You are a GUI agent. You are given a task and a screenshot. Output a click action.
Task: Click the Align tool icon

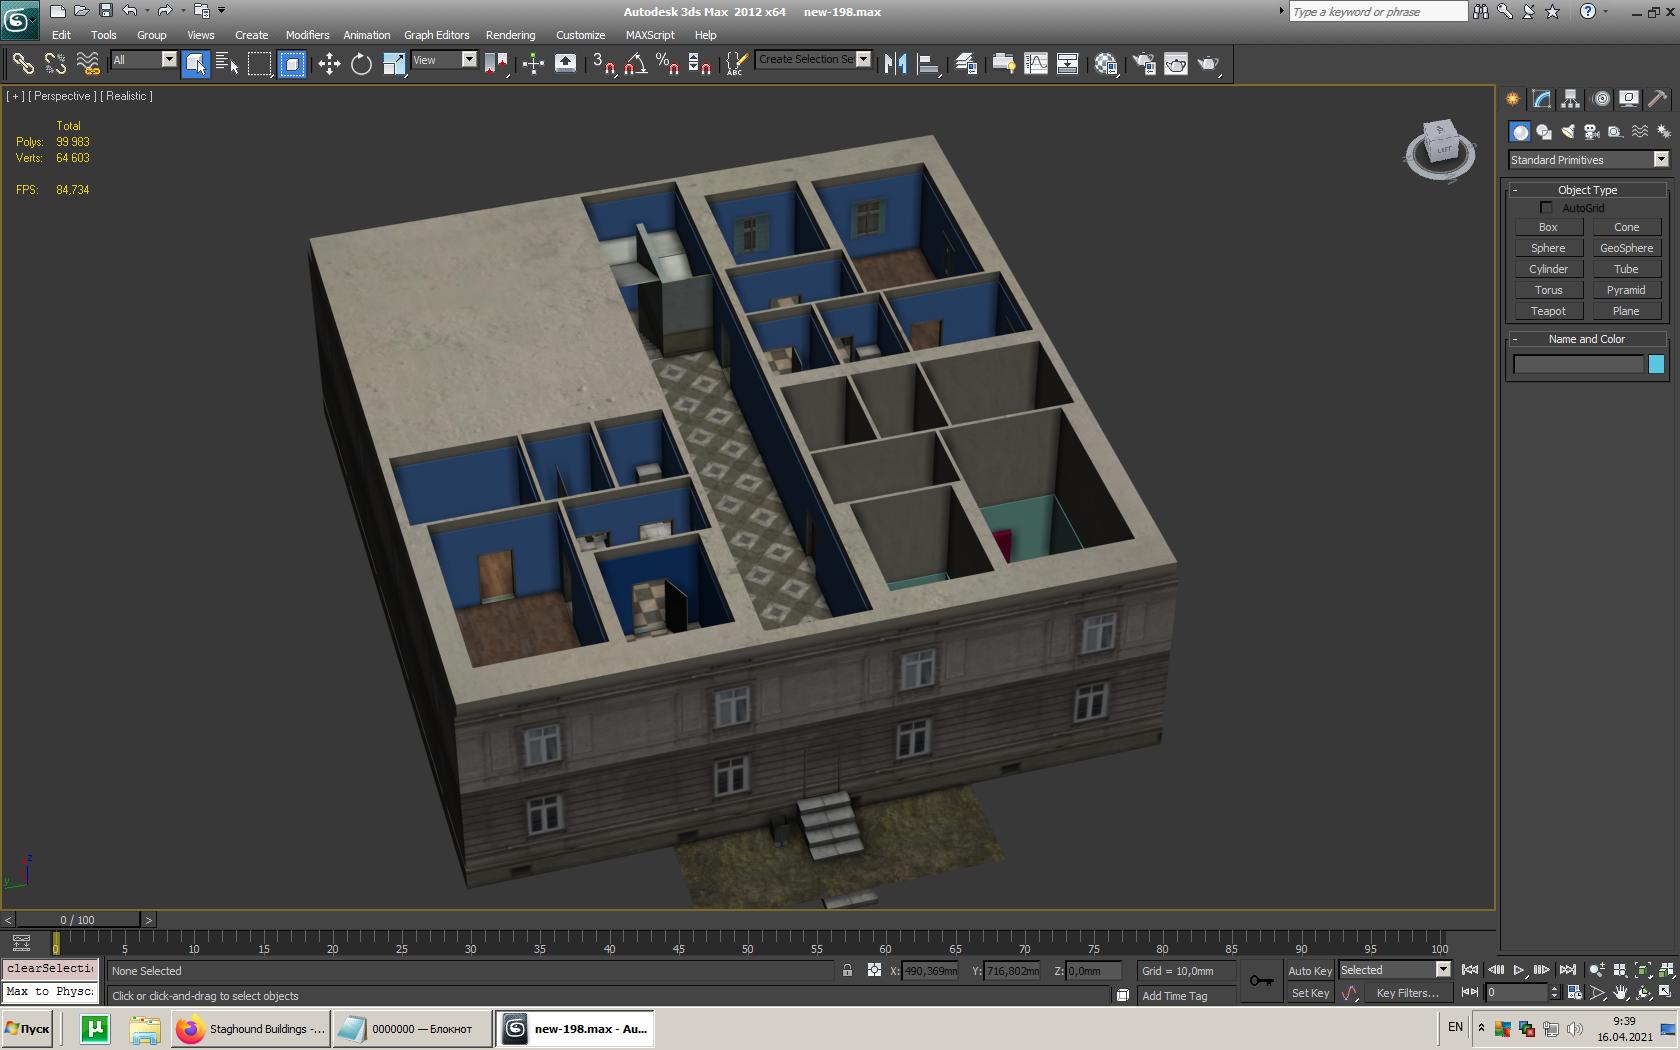click(928, 64)
